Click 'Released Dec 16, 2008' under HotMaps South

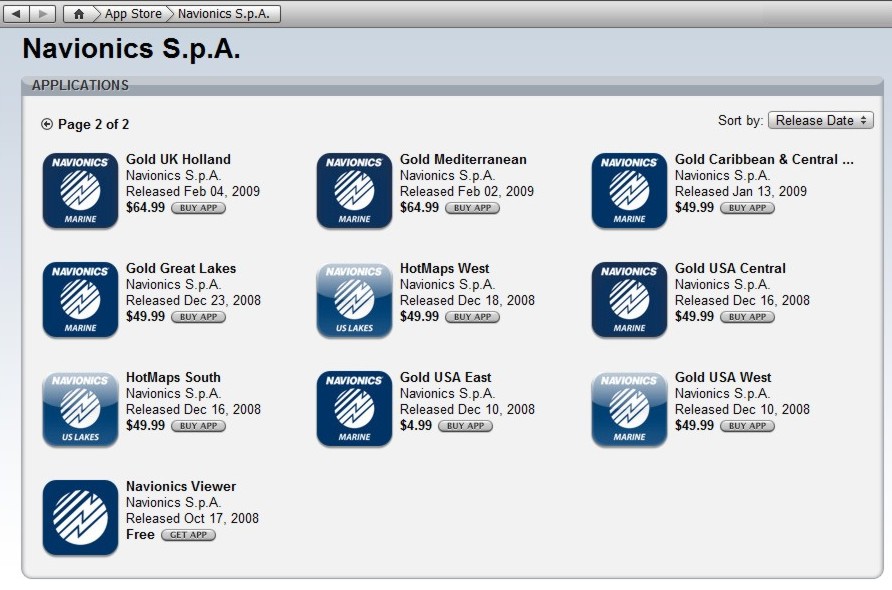coord(193,410)
